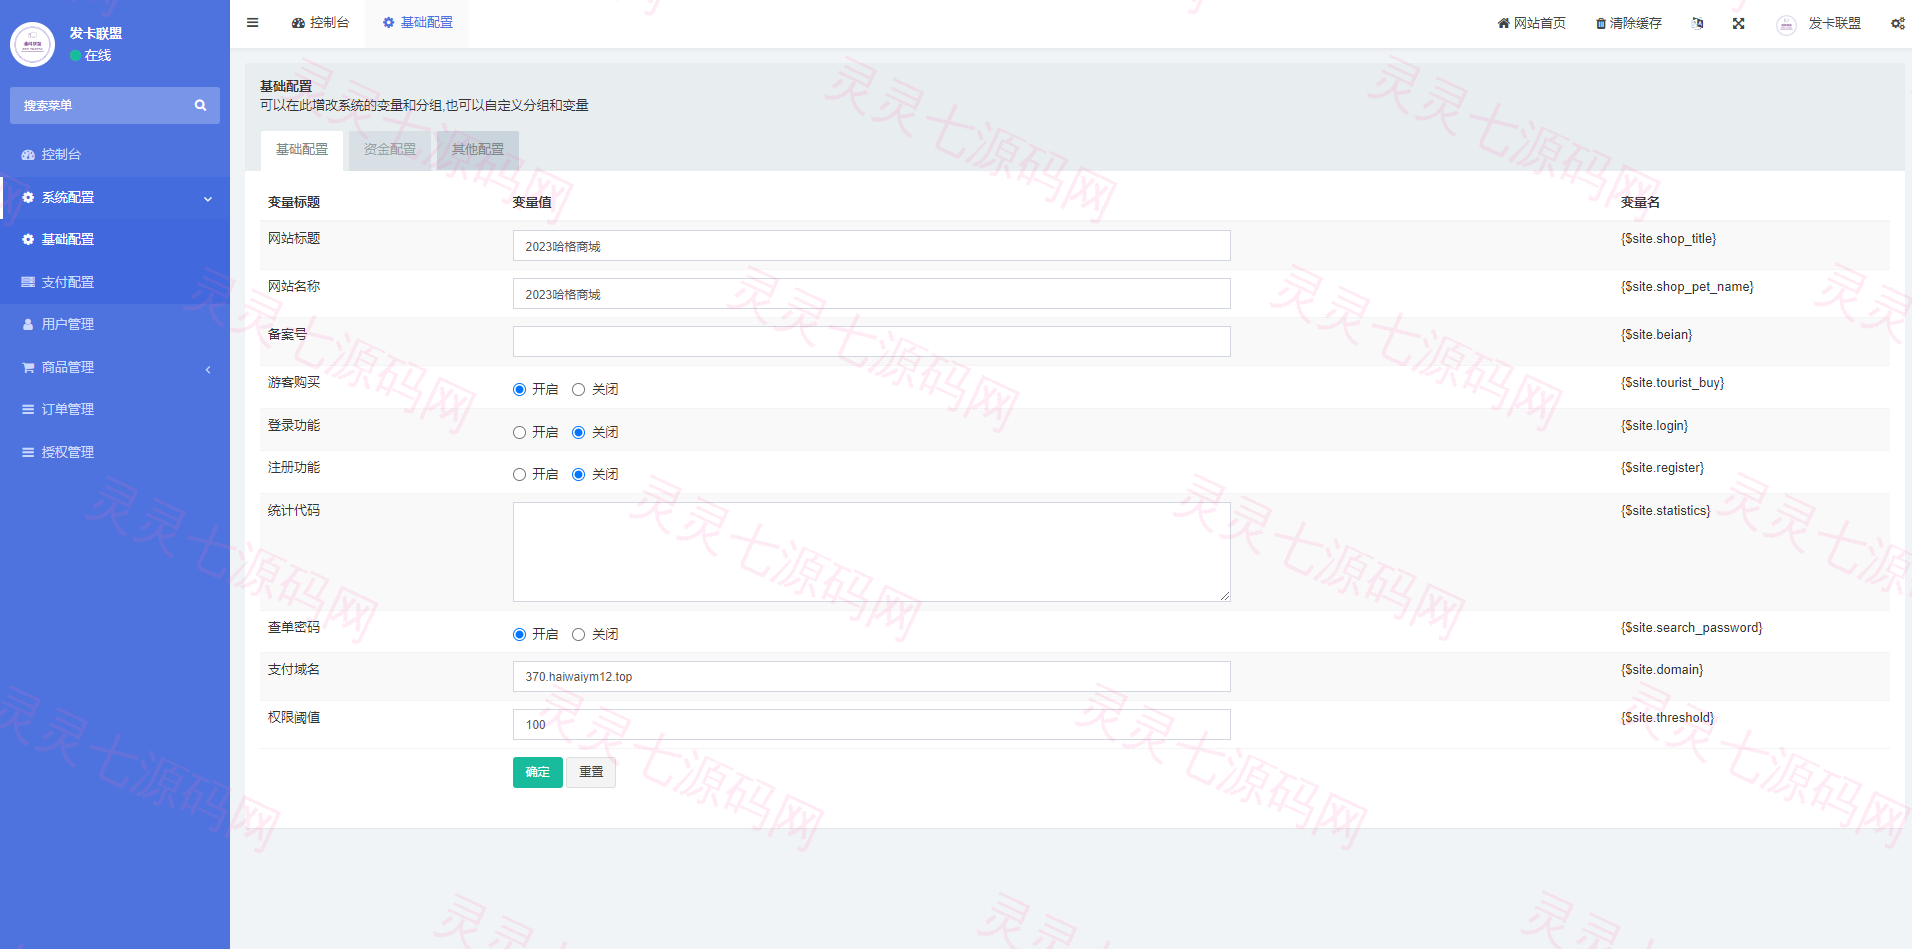Click the green 确定 button
This screenshot has height=949, width=1912.
tap(538, 772)
